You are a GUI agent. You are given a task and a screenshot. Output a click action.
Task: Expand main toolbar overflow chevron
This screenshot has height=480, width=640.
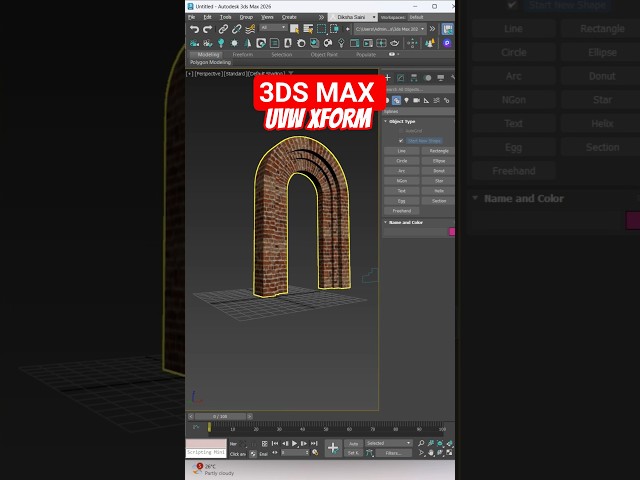point(432,29)
